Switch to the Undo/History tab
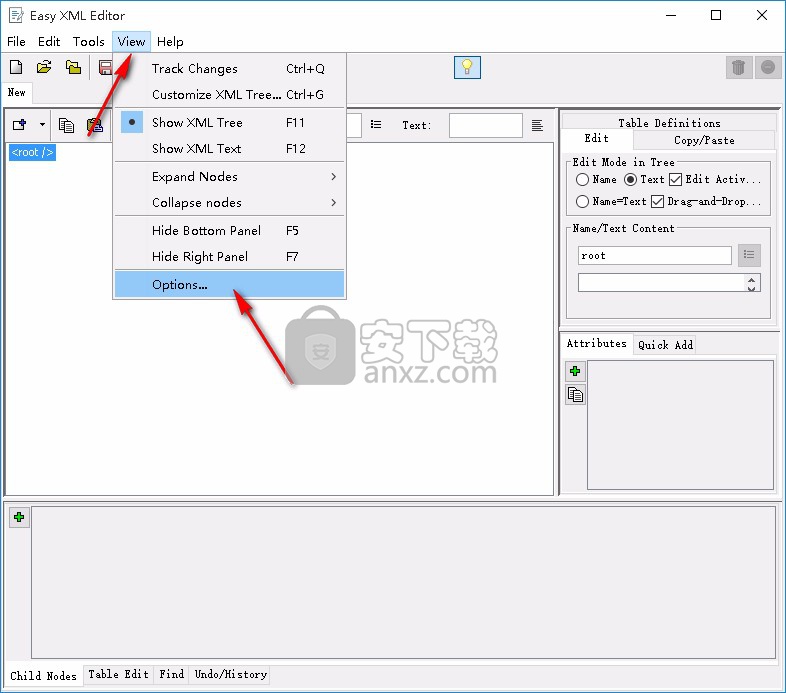Viewport: 786px width, 693px height. [x=231, y=674]
